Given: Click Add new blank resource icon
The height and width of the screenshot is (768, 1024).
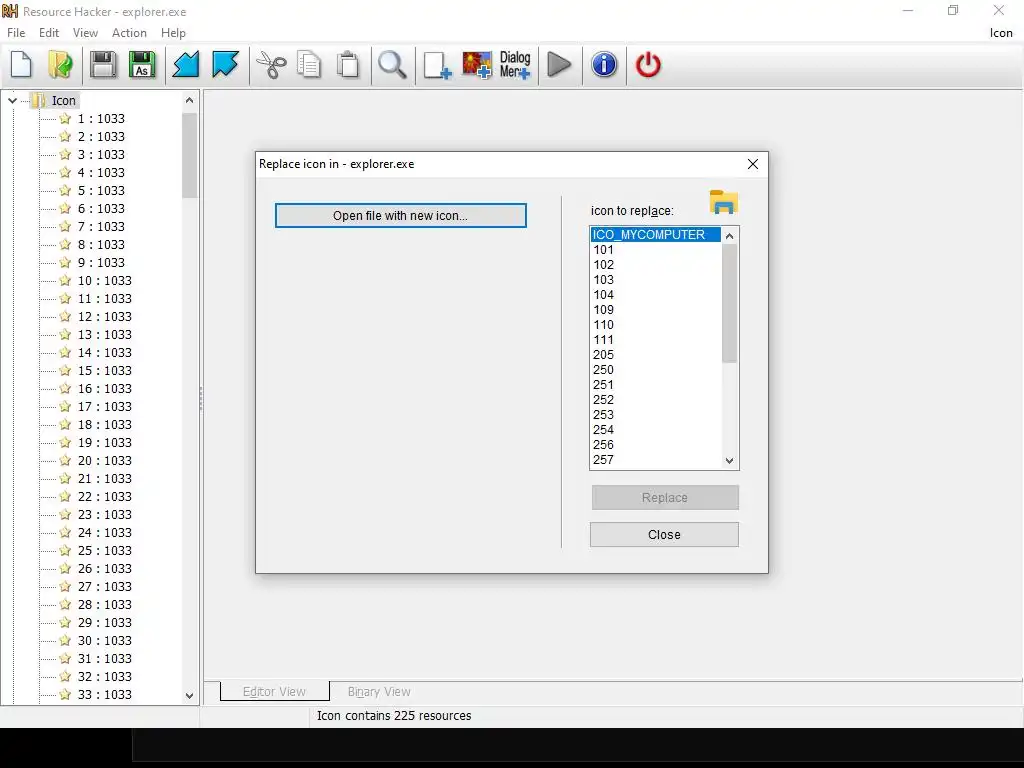Looking at the screenshot, I should pos(437,65).
